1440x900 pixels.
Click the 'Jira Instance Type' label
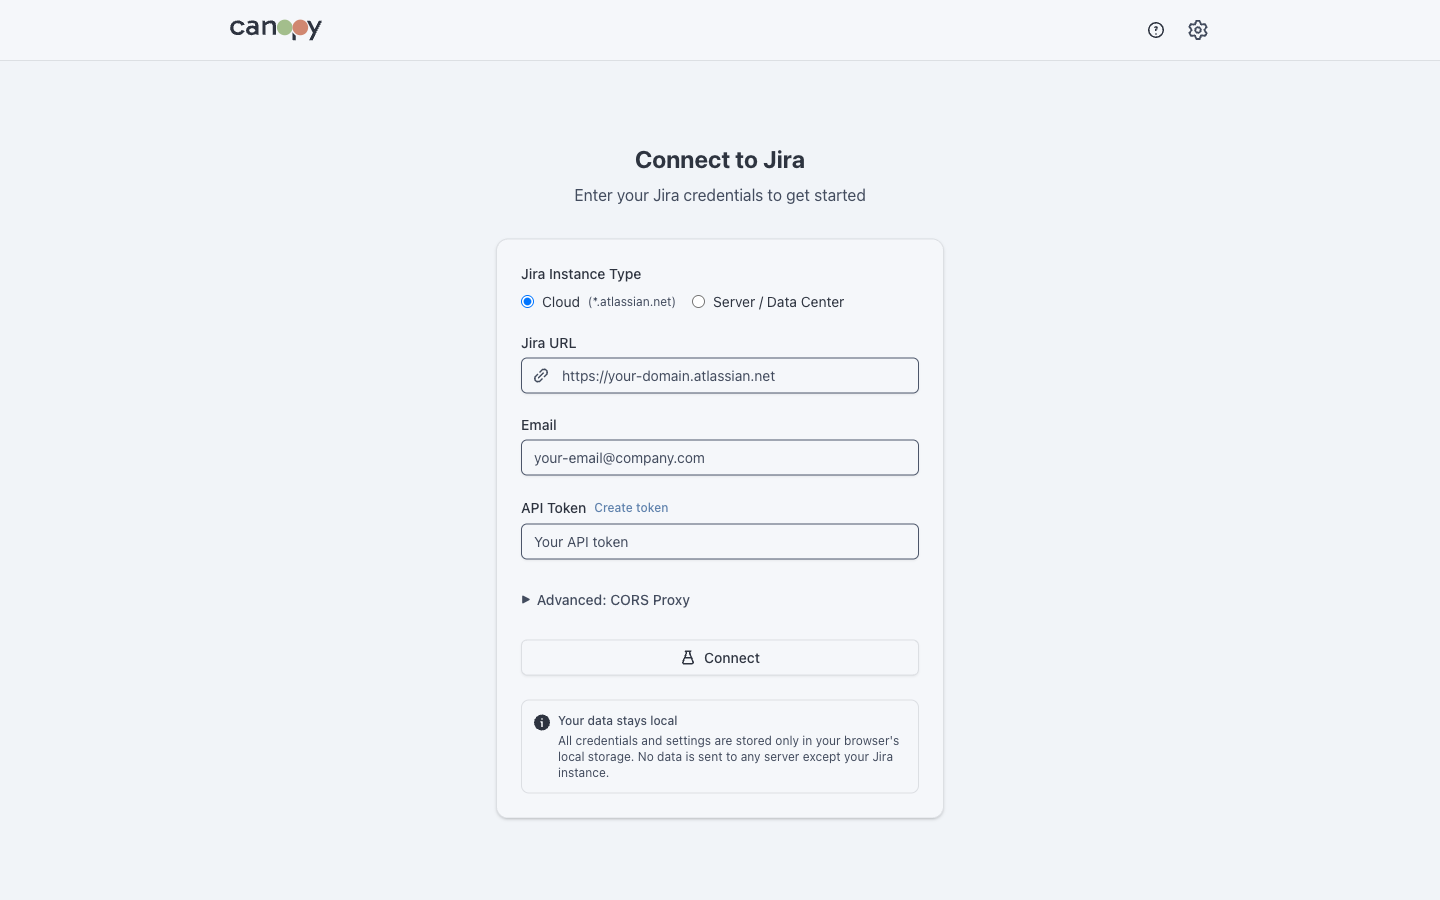click(x=581, y=274)
